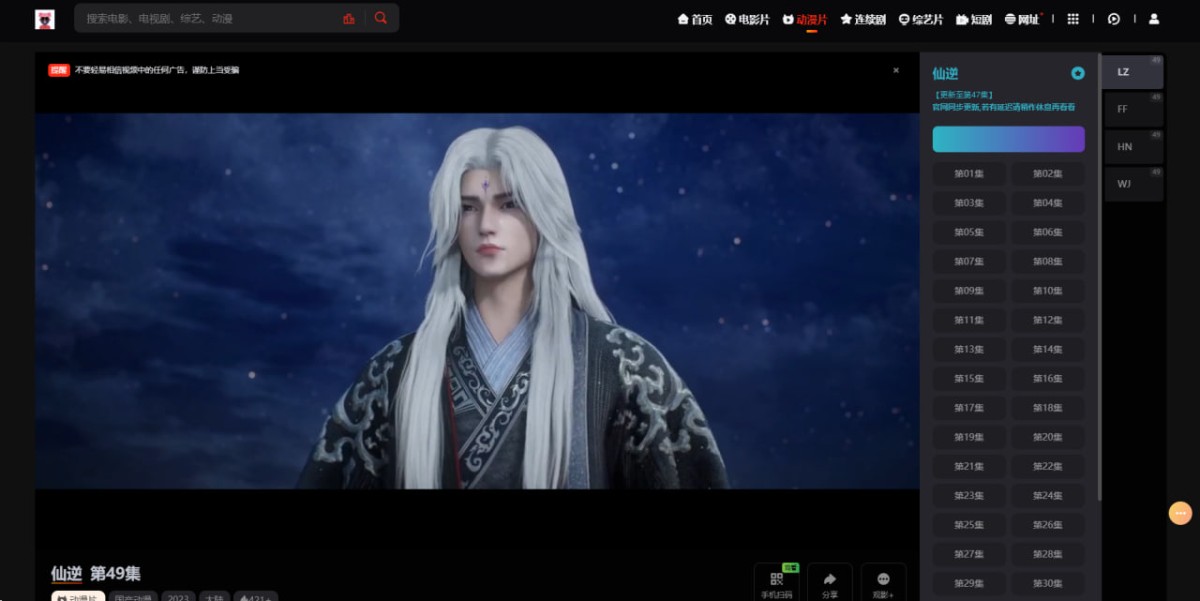This screenshot has width=1200, height=601.
Task: Open the 手机扫码 QR code icon
Action: (x=777, y=580)
